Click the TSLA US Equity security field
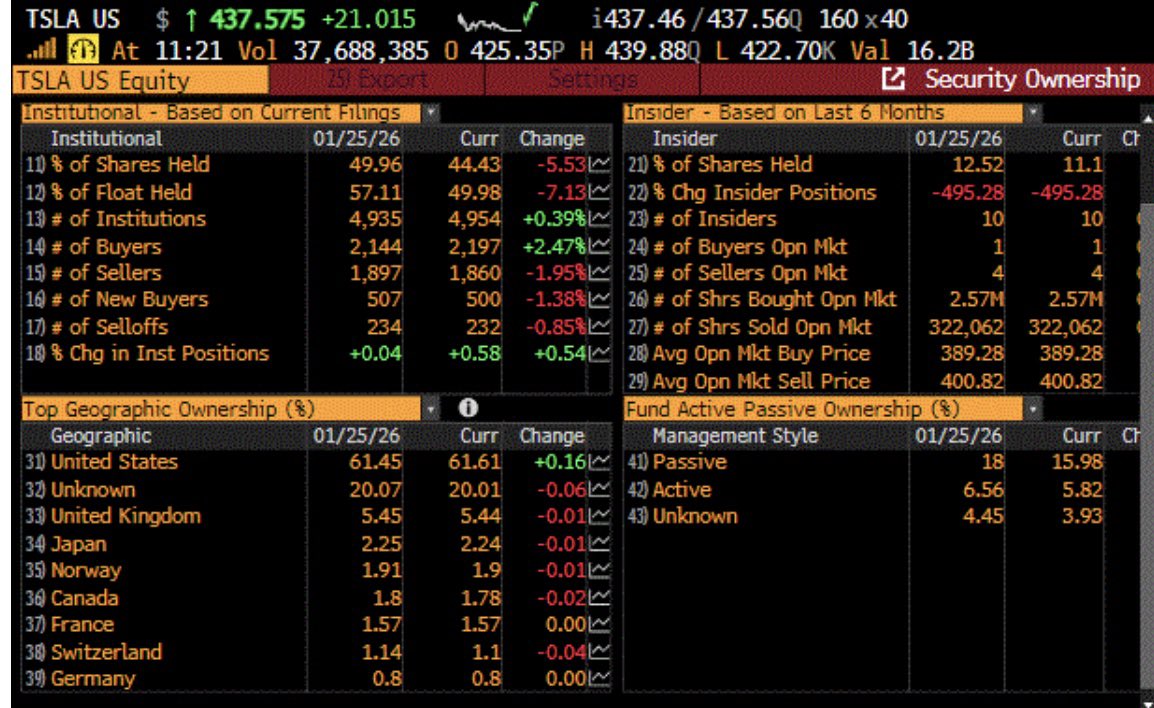The width and height of the screenshot is (1154, 708). tap(141, 80)
